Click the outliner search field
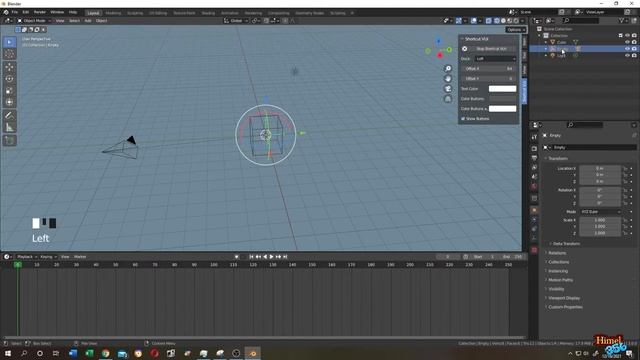The image size is (640, 360). pos(581,20)
